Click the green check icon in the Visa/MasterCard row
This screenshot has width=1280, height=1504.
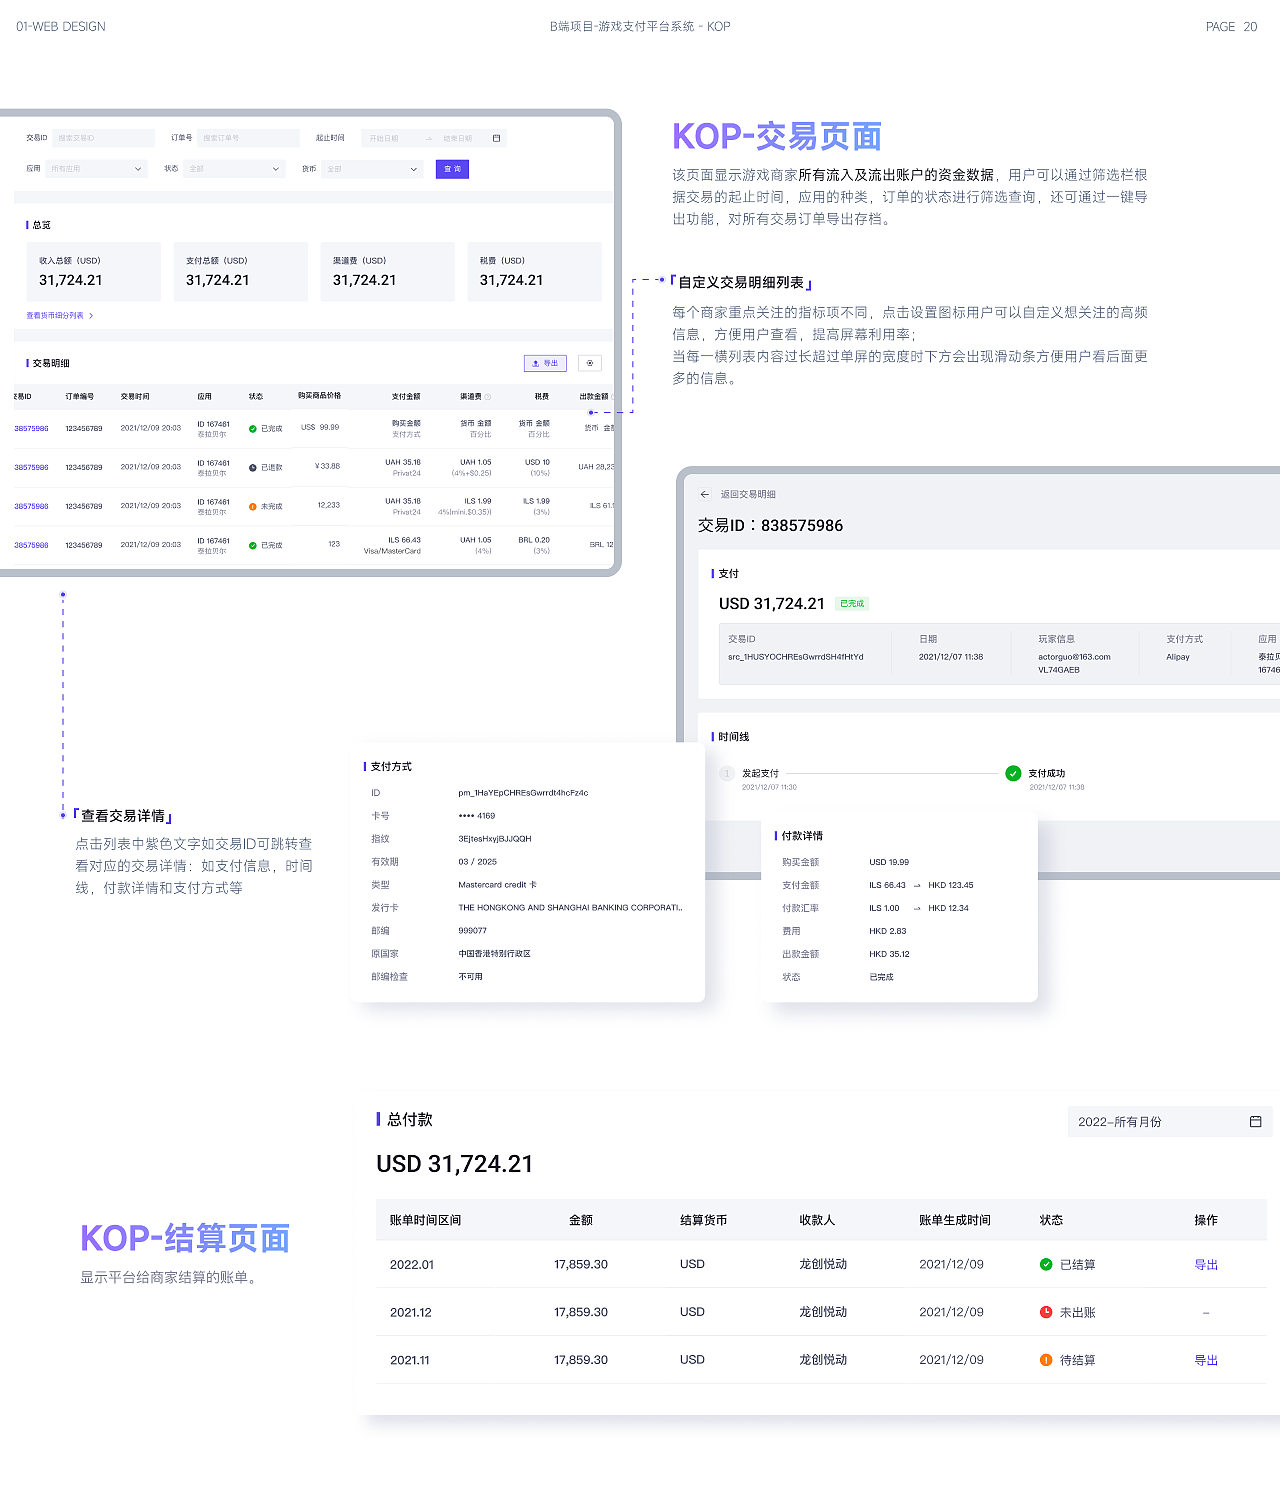point(253,545)
